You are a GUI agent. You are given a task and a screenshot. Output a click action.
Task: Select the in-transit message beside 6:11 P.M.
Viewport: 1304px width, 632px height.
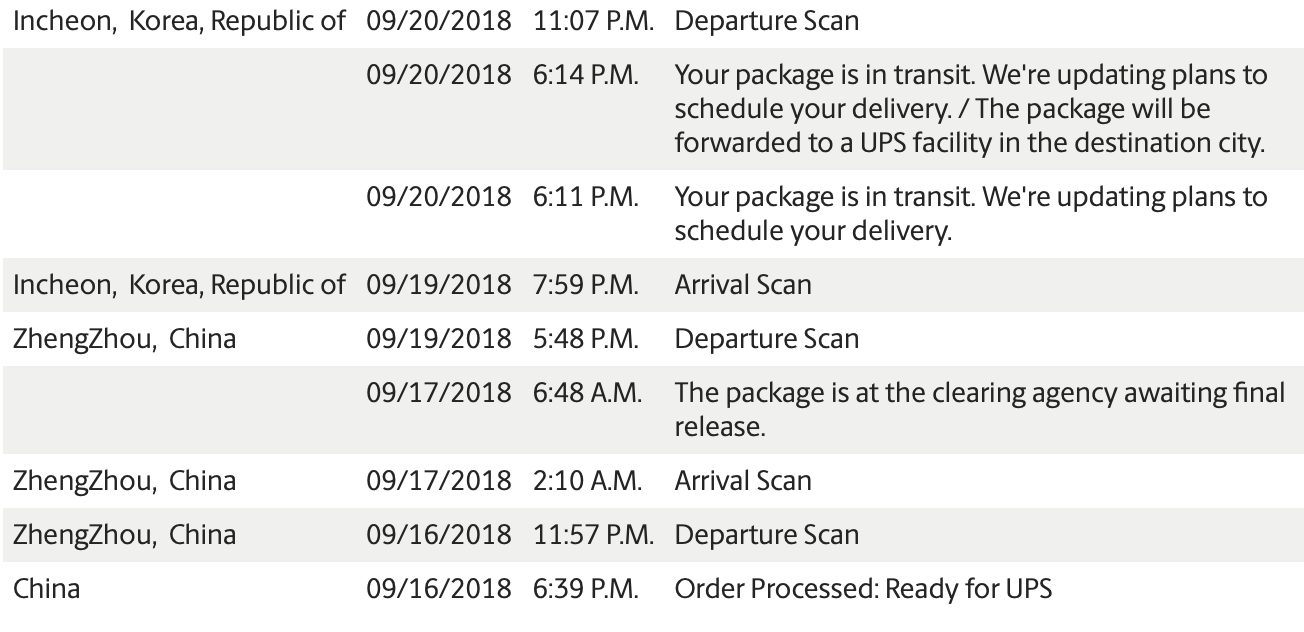[x=970, y=213]
